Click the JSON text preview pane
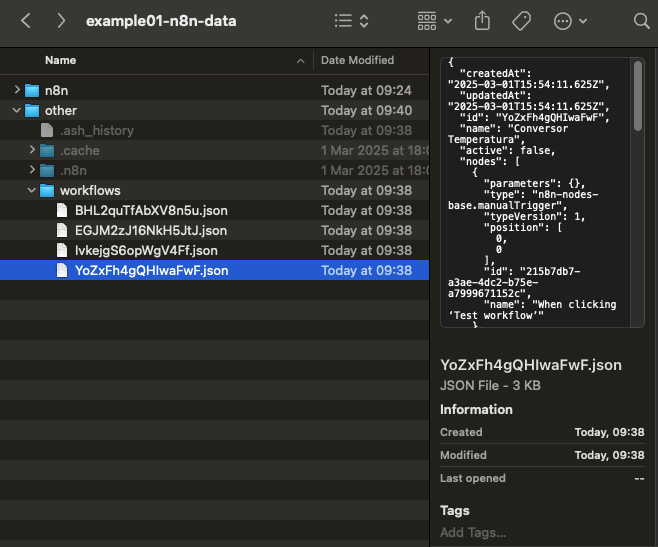 coord(535,192)
